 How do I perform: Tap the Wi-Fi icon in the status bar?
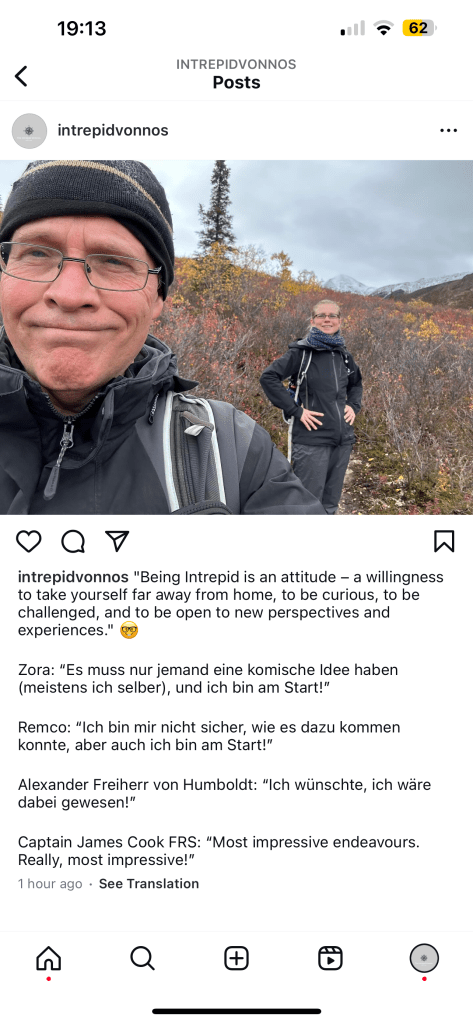point(384,28)
